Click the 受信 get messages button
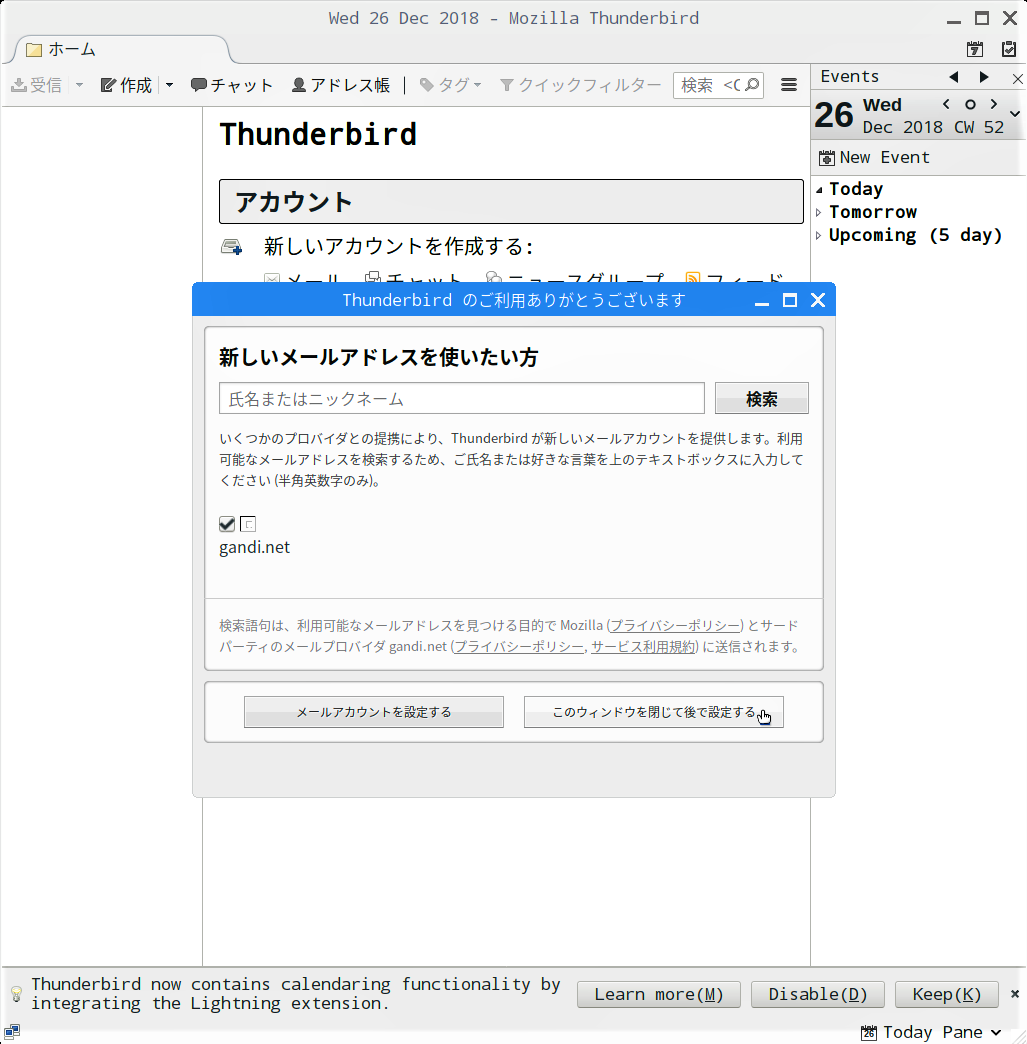1027x1044 pixels. 37,85
